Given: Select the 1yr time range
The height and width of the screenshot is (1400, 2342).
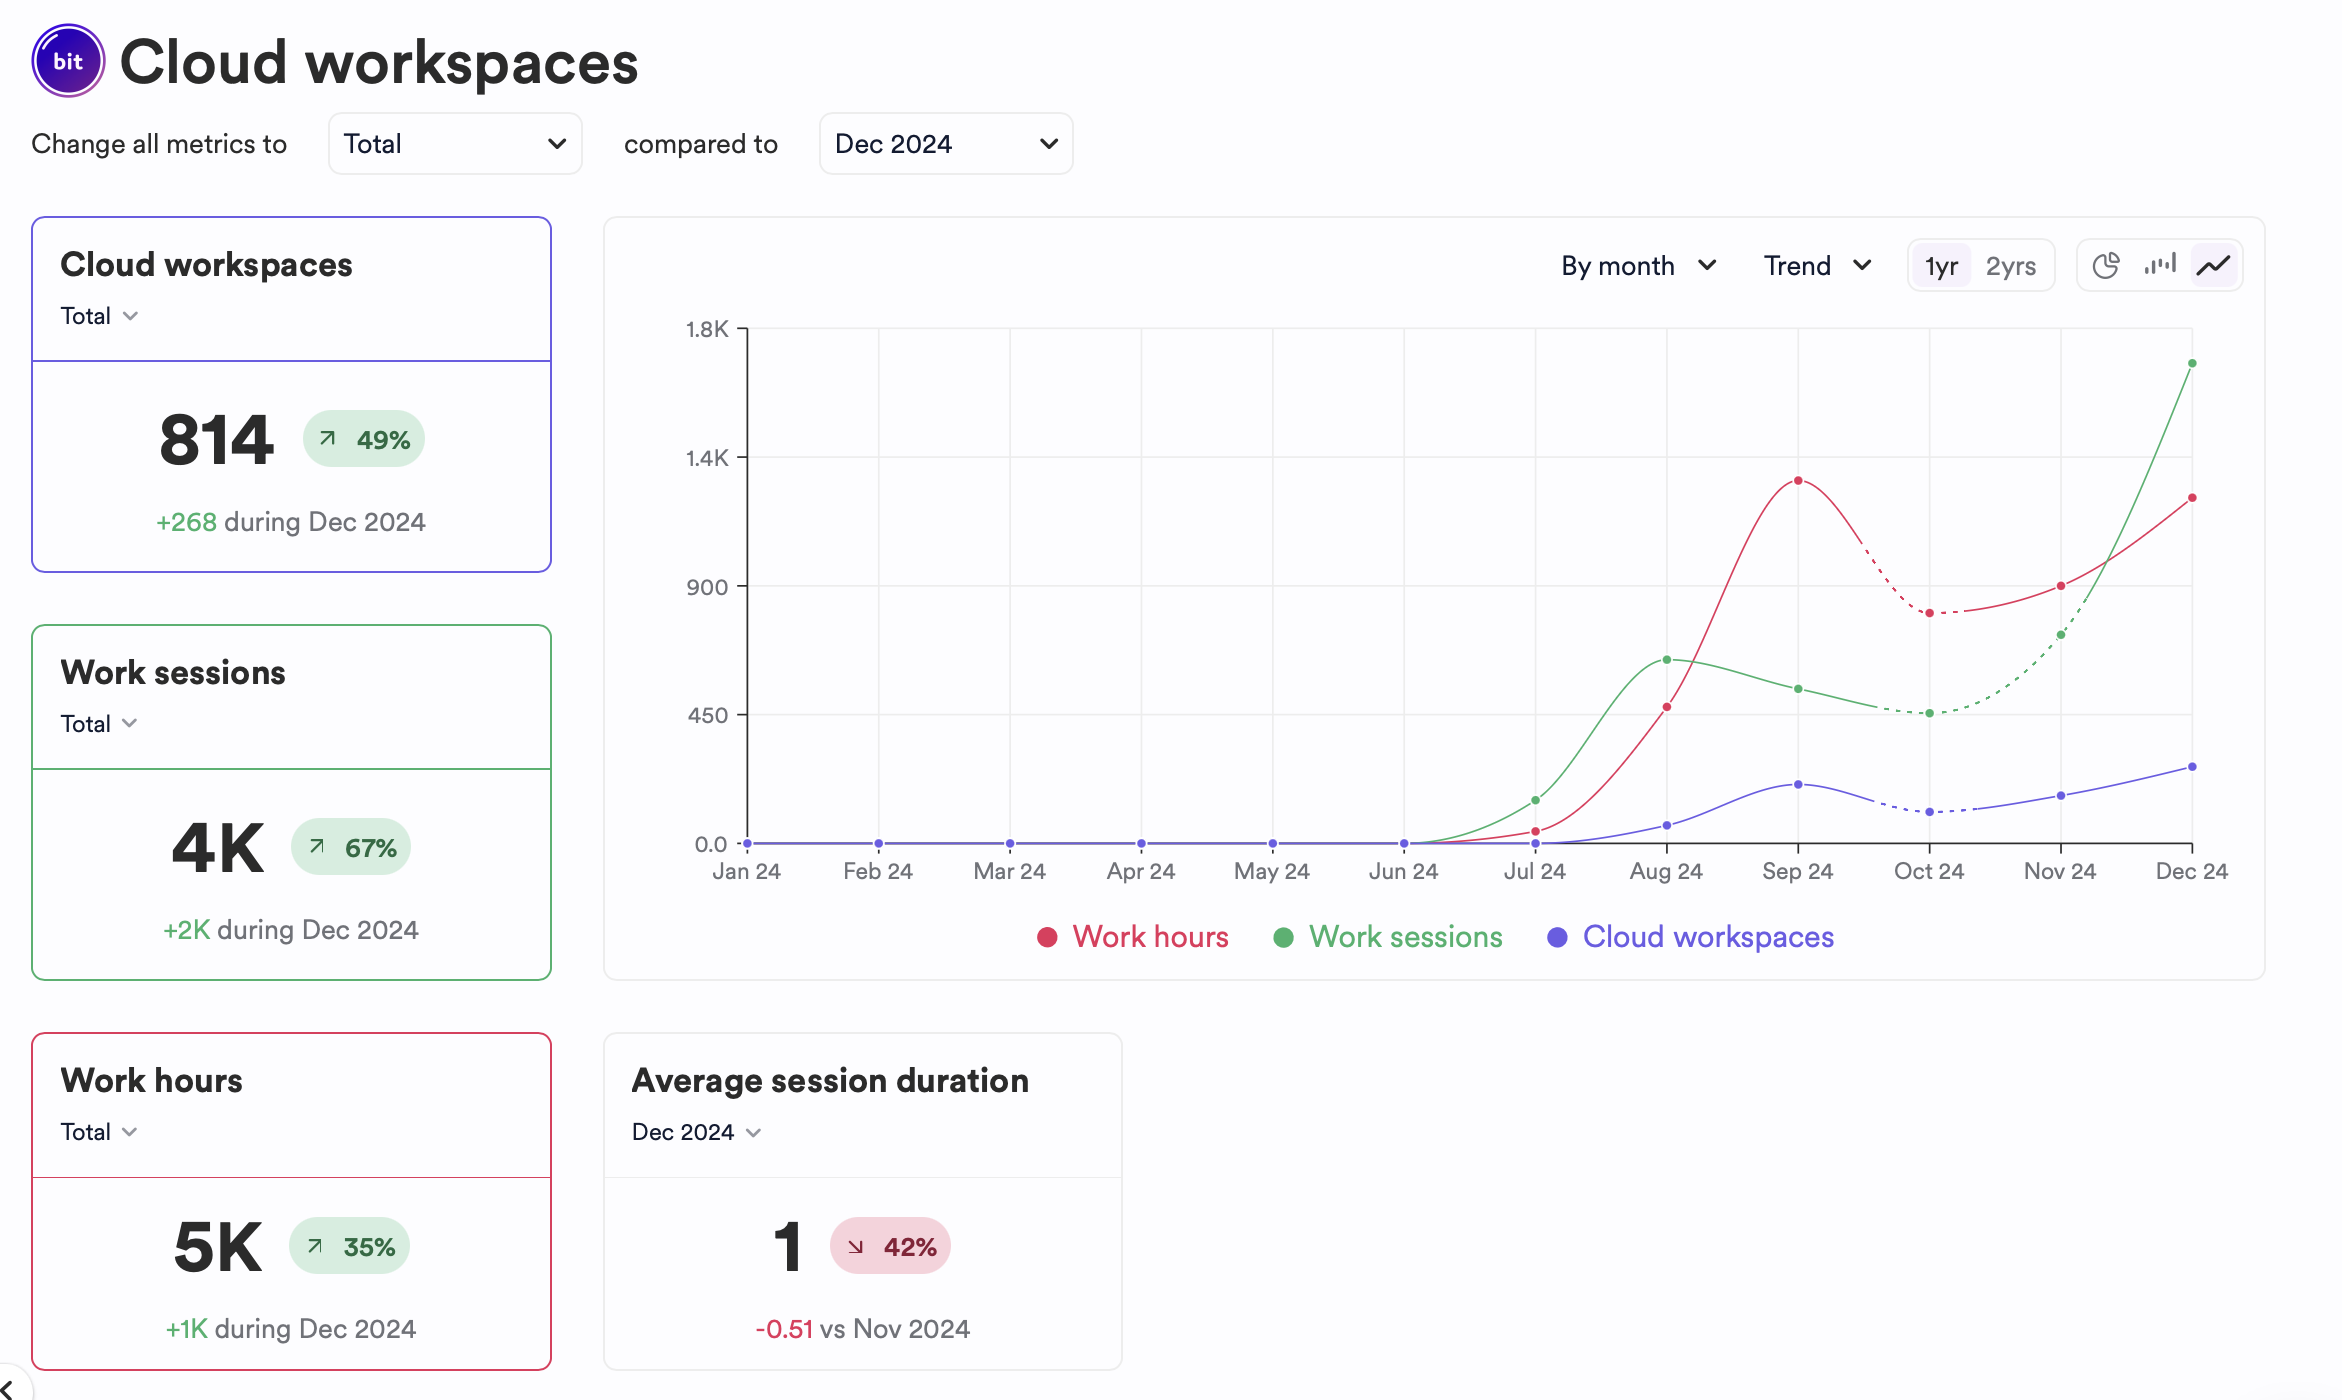Looking at the screenshot, I should (x=1941, y=266).
